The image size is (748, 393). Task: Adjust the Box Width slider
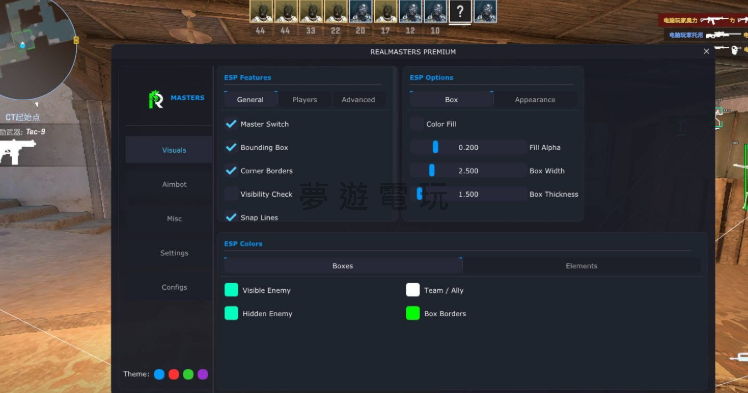pos(468,171)
